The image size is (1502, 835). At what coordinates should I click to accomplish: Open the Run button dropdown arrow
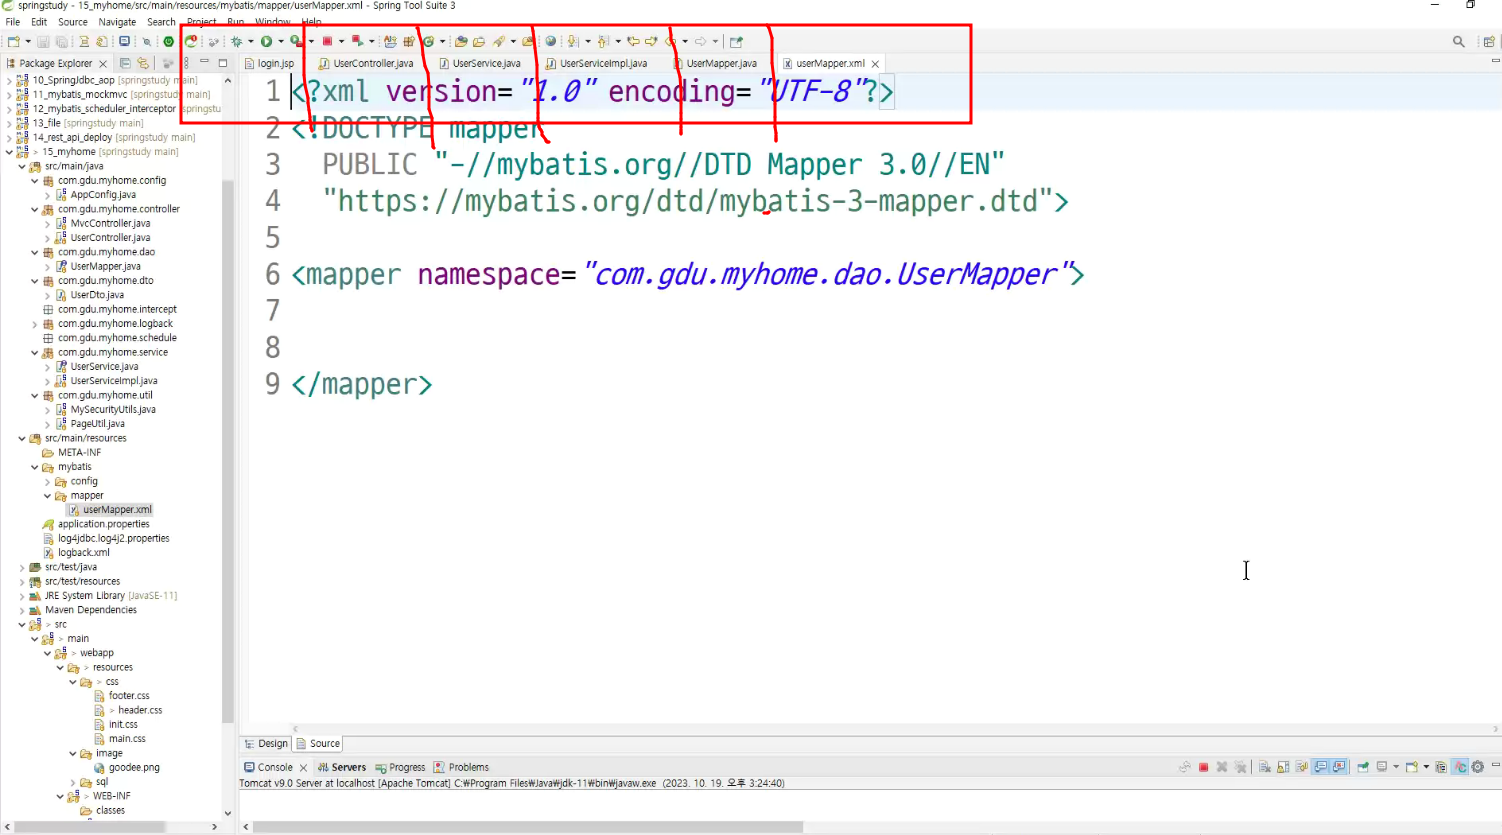(280, 42)
